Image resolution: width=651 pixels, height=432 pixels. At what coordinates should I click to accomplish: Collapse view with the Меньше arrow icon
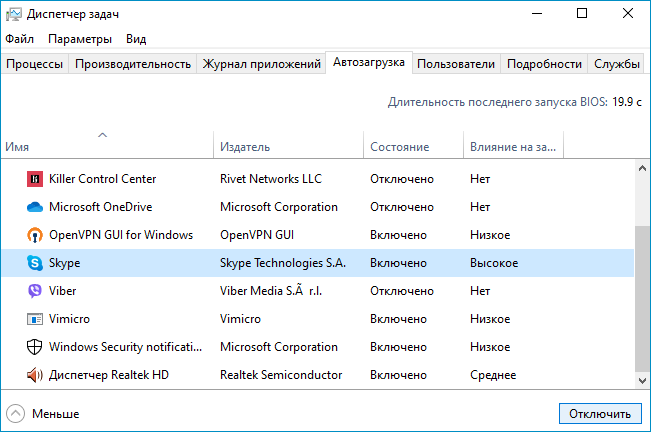(x=16, y=414)
